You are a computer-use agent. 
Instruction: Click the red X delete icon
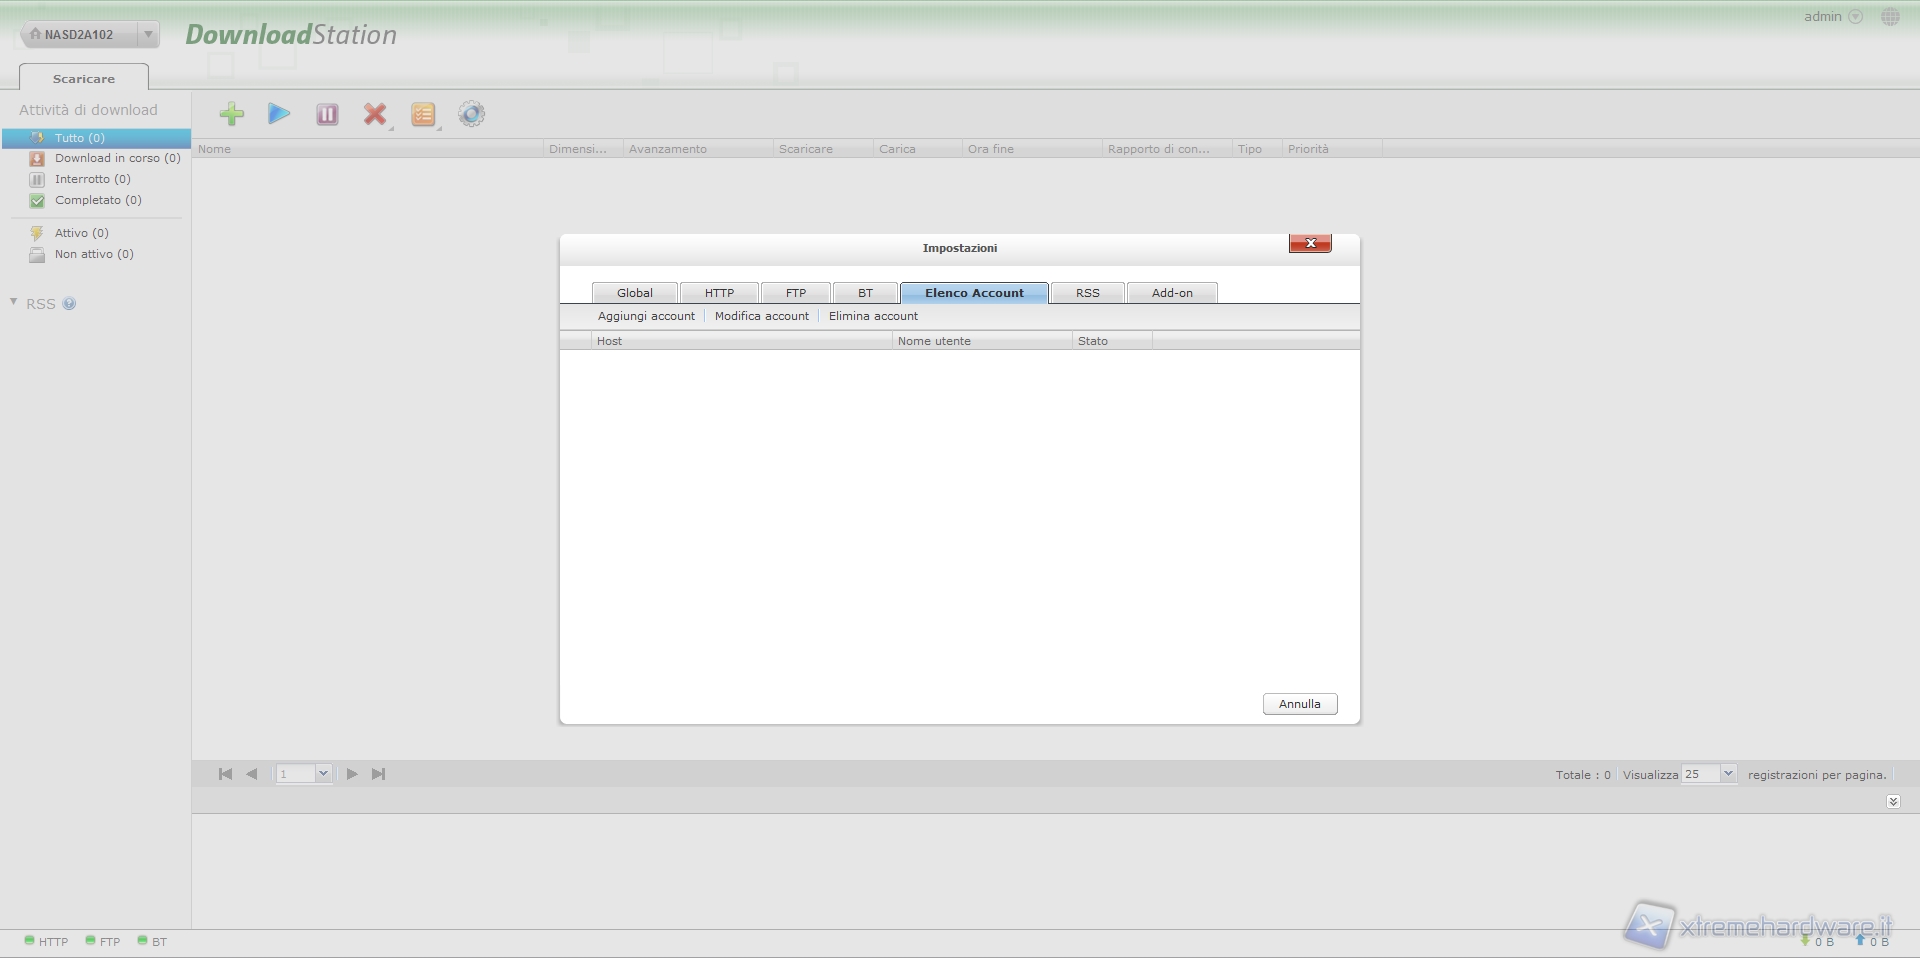375,114
